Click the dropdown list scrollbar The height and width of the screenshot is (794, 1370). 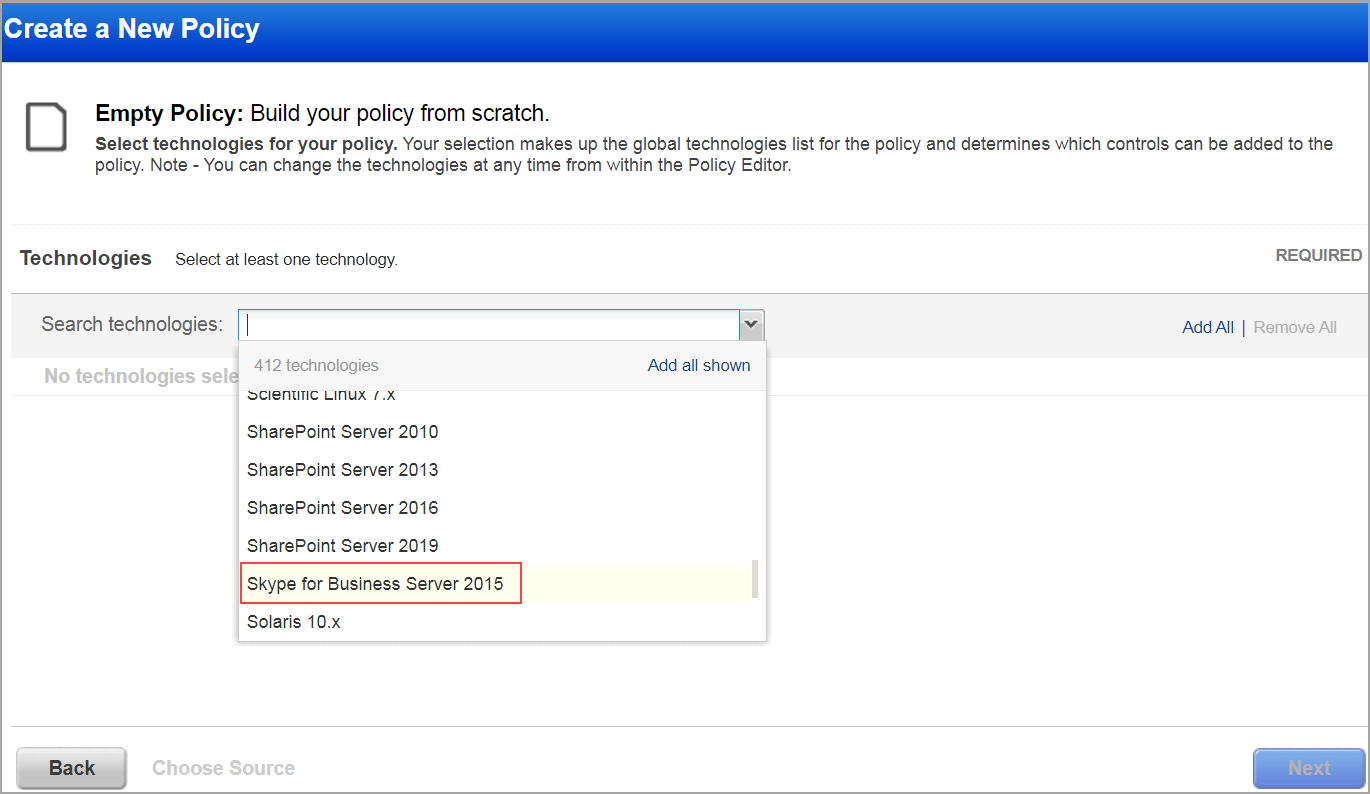coord(755,578)
